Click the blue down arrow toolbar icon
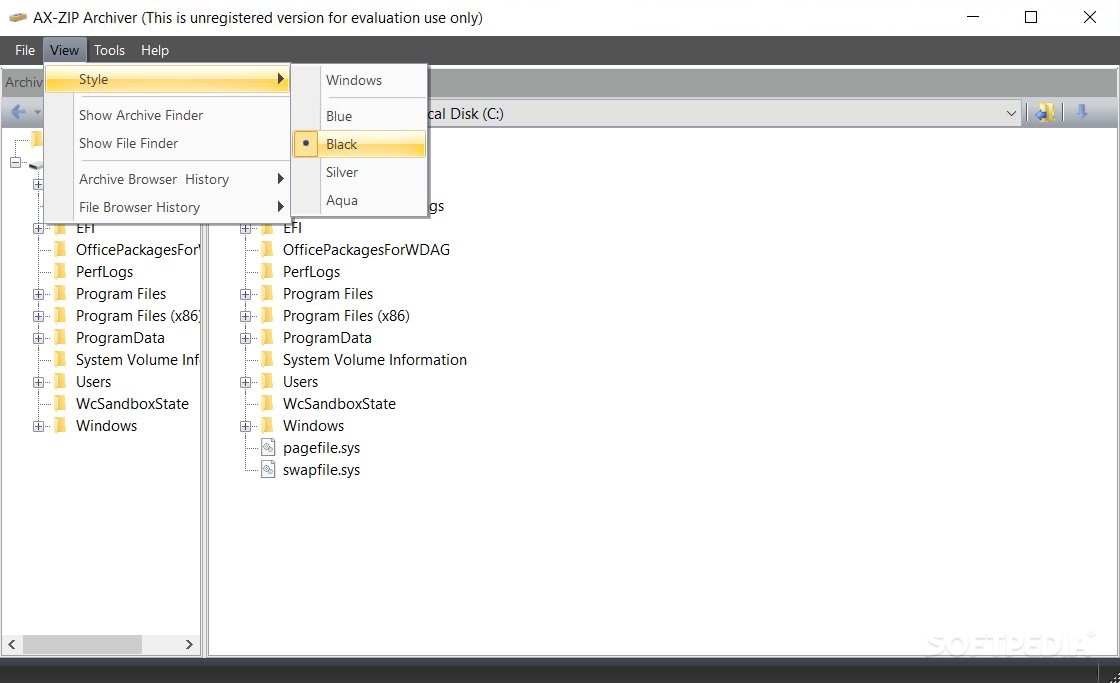This screenshot has height=683, width=1120. (1081, 112)
